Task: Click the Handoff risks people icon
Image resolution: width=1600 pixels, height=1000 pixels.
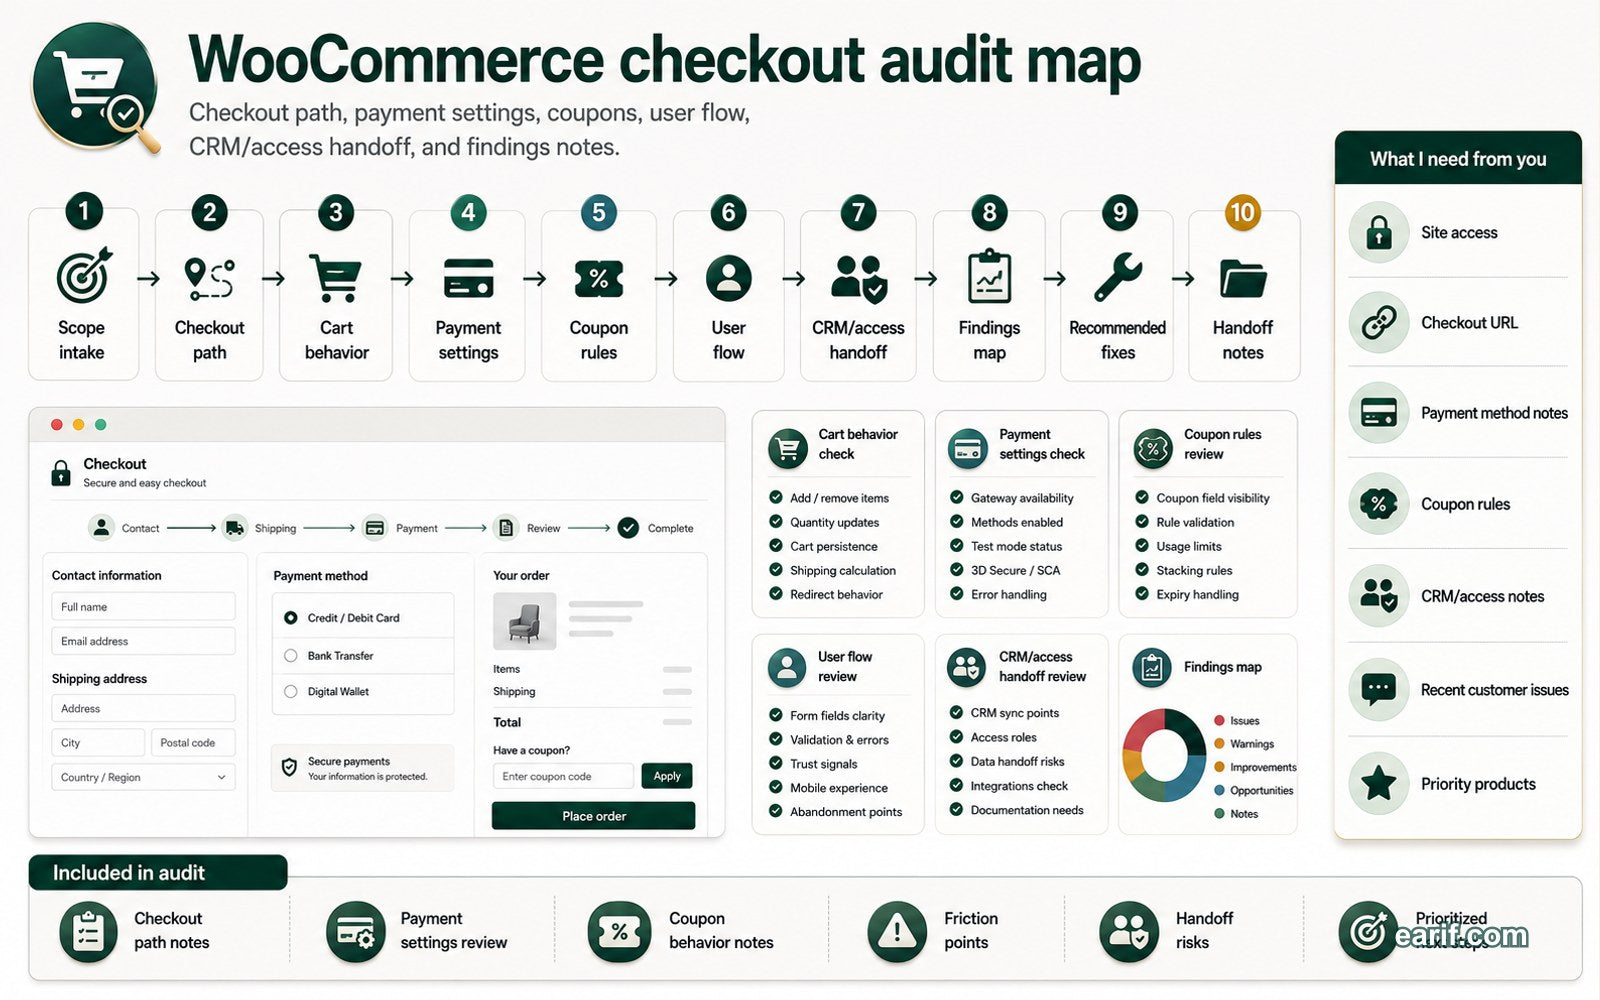Action: 1129,932
